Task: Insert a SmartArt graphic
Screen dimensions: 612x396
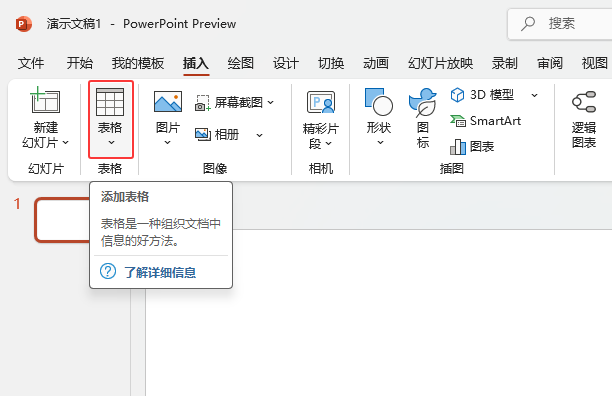Action: tap(485, 121)
